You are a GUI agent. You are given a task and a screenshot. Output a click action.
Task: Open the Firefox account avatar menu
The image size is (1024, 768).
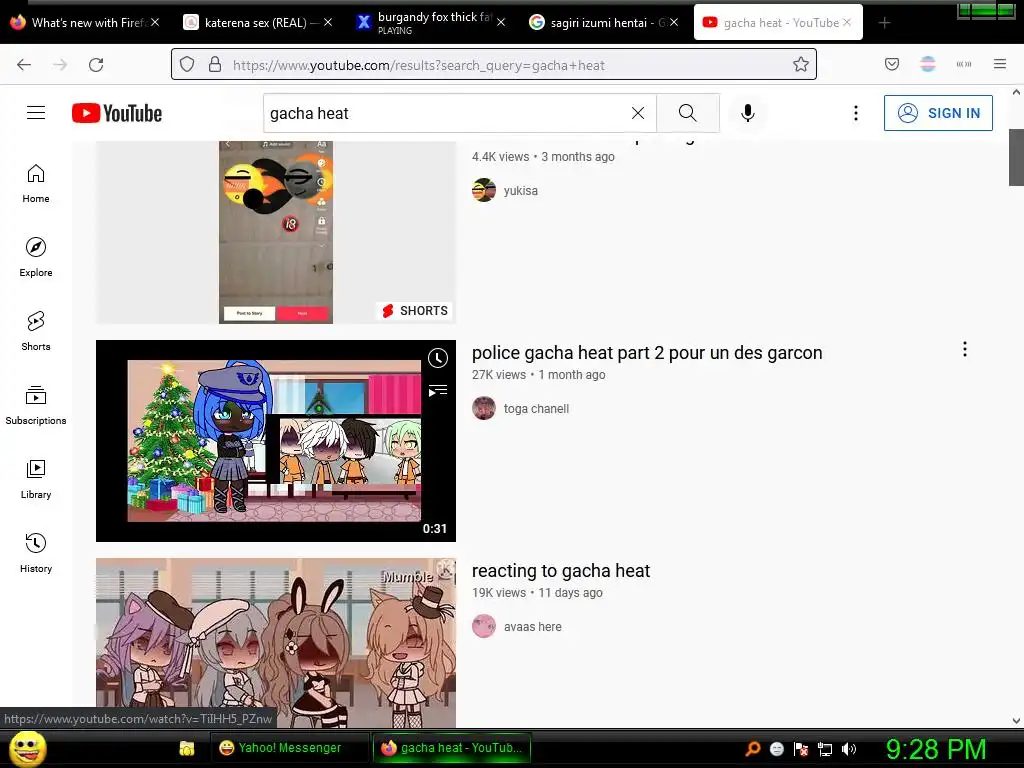click(928, 64)
